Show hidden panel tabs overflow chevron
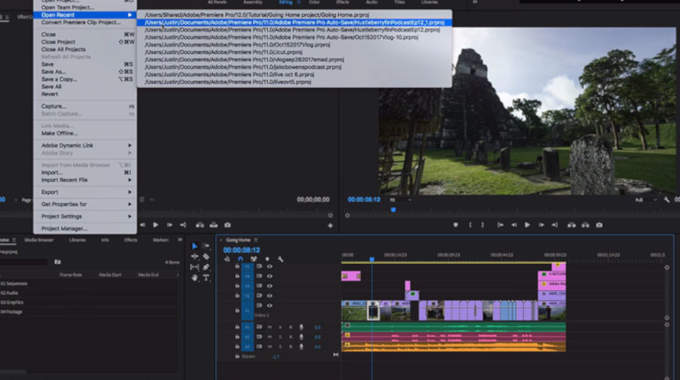Image resolution: width=680 pixels, height=380 pixels. 180,239
